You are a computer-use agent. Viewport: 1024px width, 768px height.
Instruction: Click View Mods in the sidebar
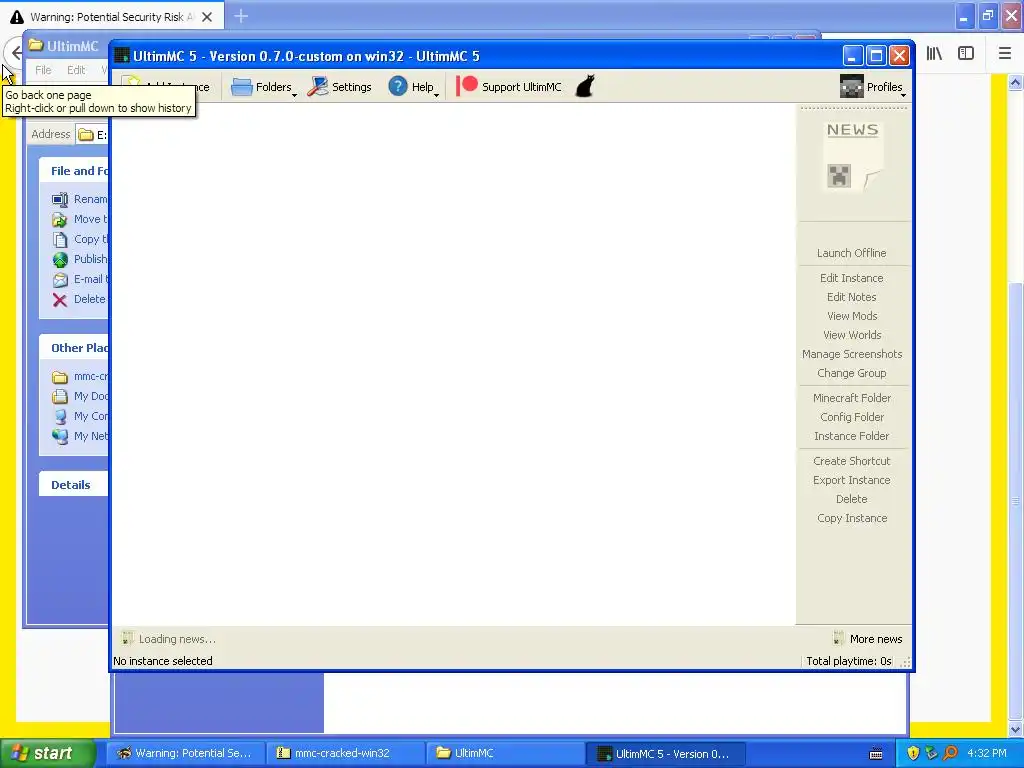852,316
